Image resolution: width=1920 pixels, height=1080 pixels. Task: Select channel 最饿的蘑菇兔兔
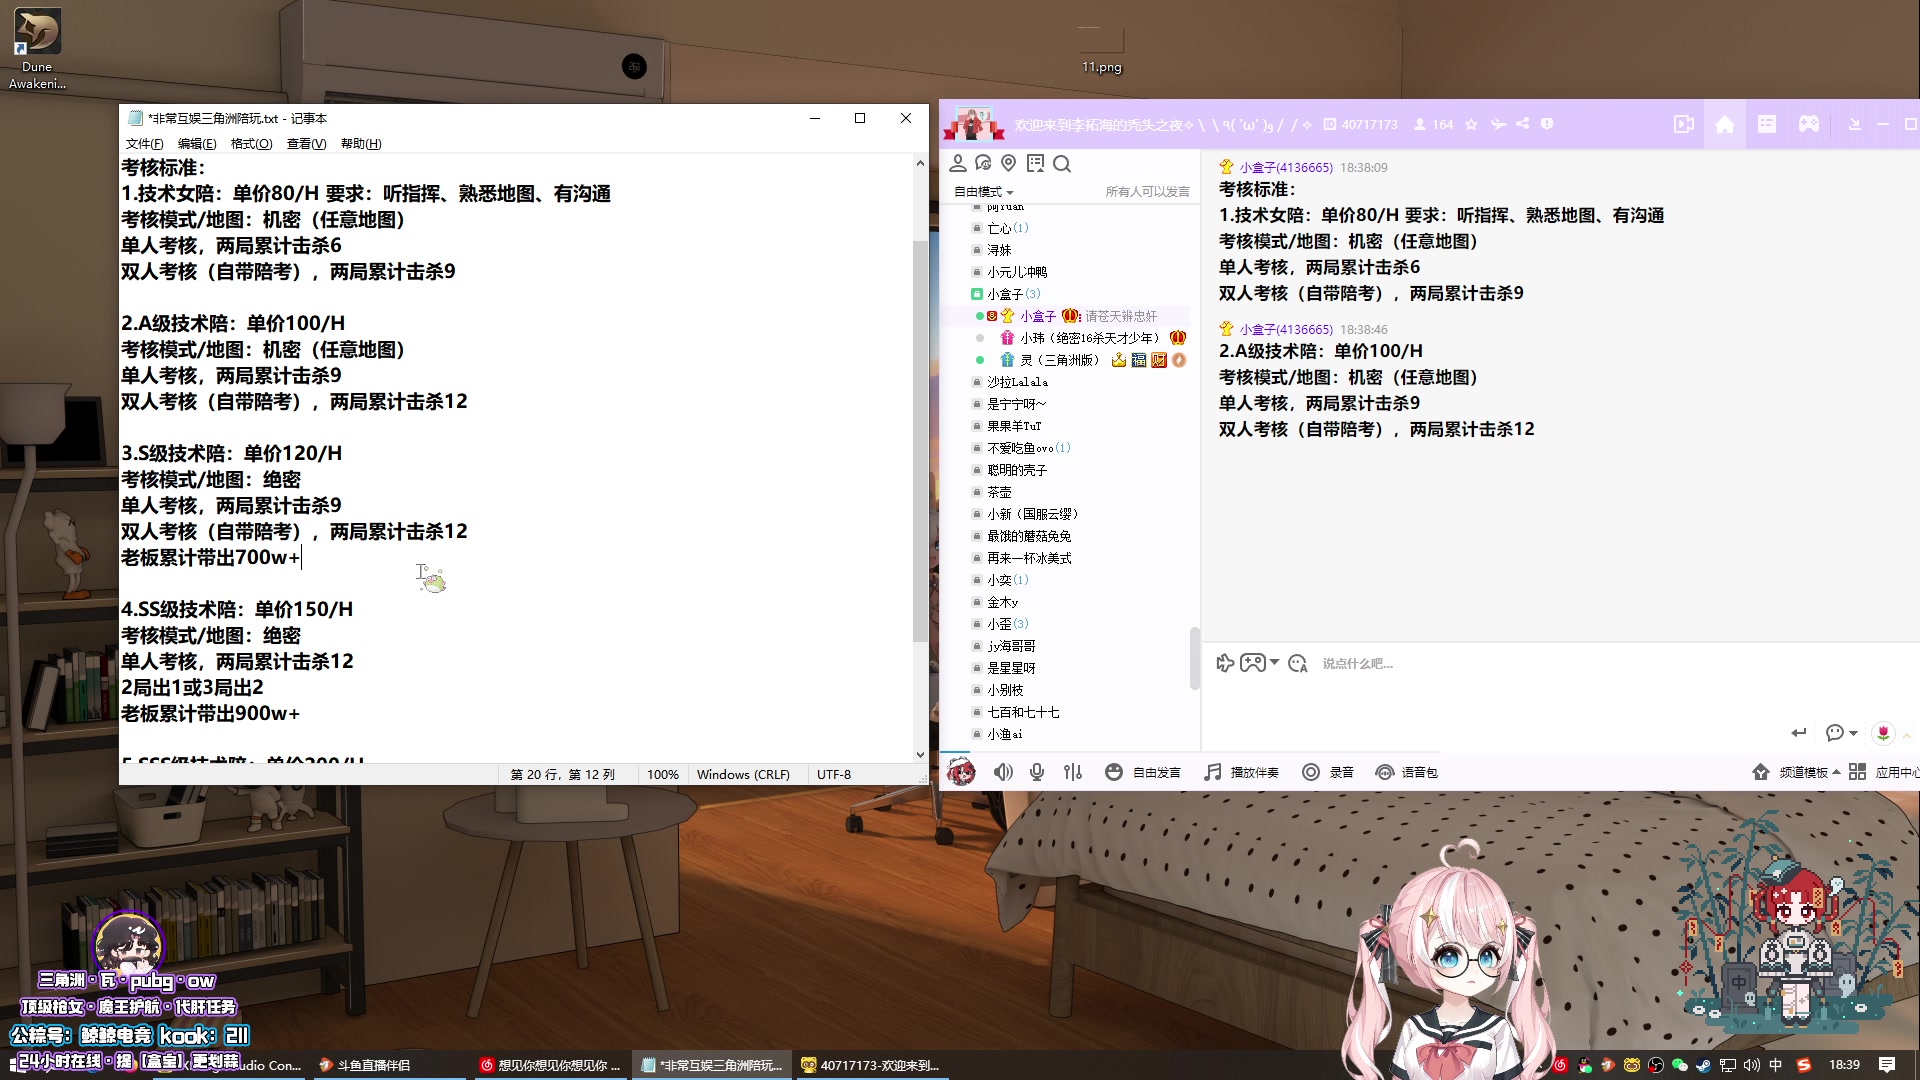point(1028,536)
